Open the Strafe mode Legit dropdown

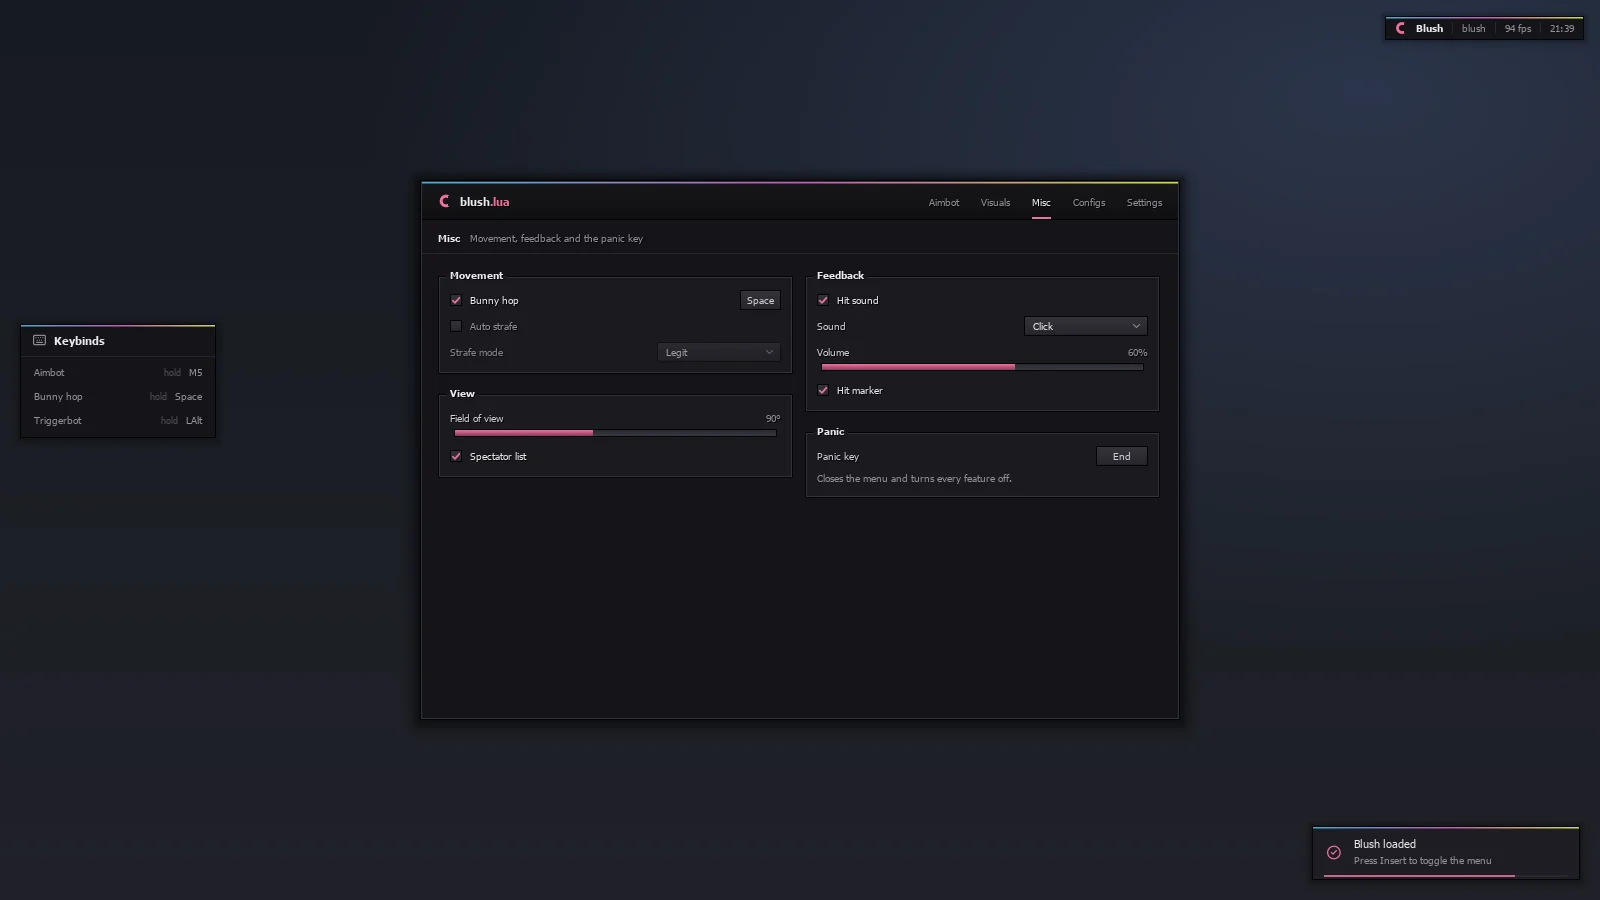coord(718,352)
